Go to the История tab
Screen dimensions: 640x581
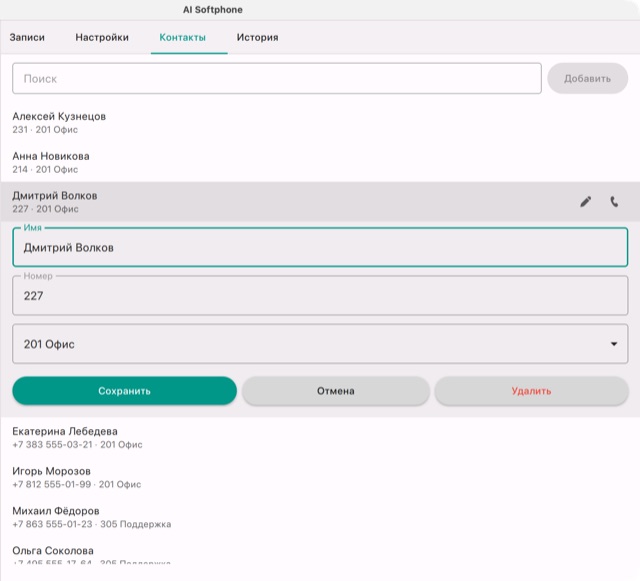[x=258, y=37]
